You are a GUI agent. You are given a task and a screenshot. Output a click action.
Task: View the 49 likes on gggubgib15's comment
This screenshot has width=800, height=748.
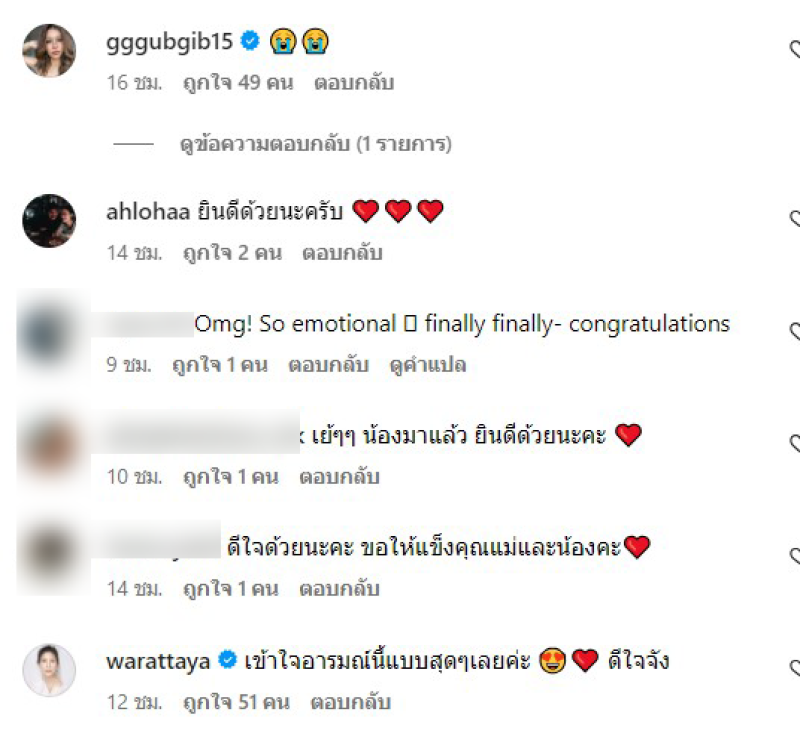tap(238, 83)
